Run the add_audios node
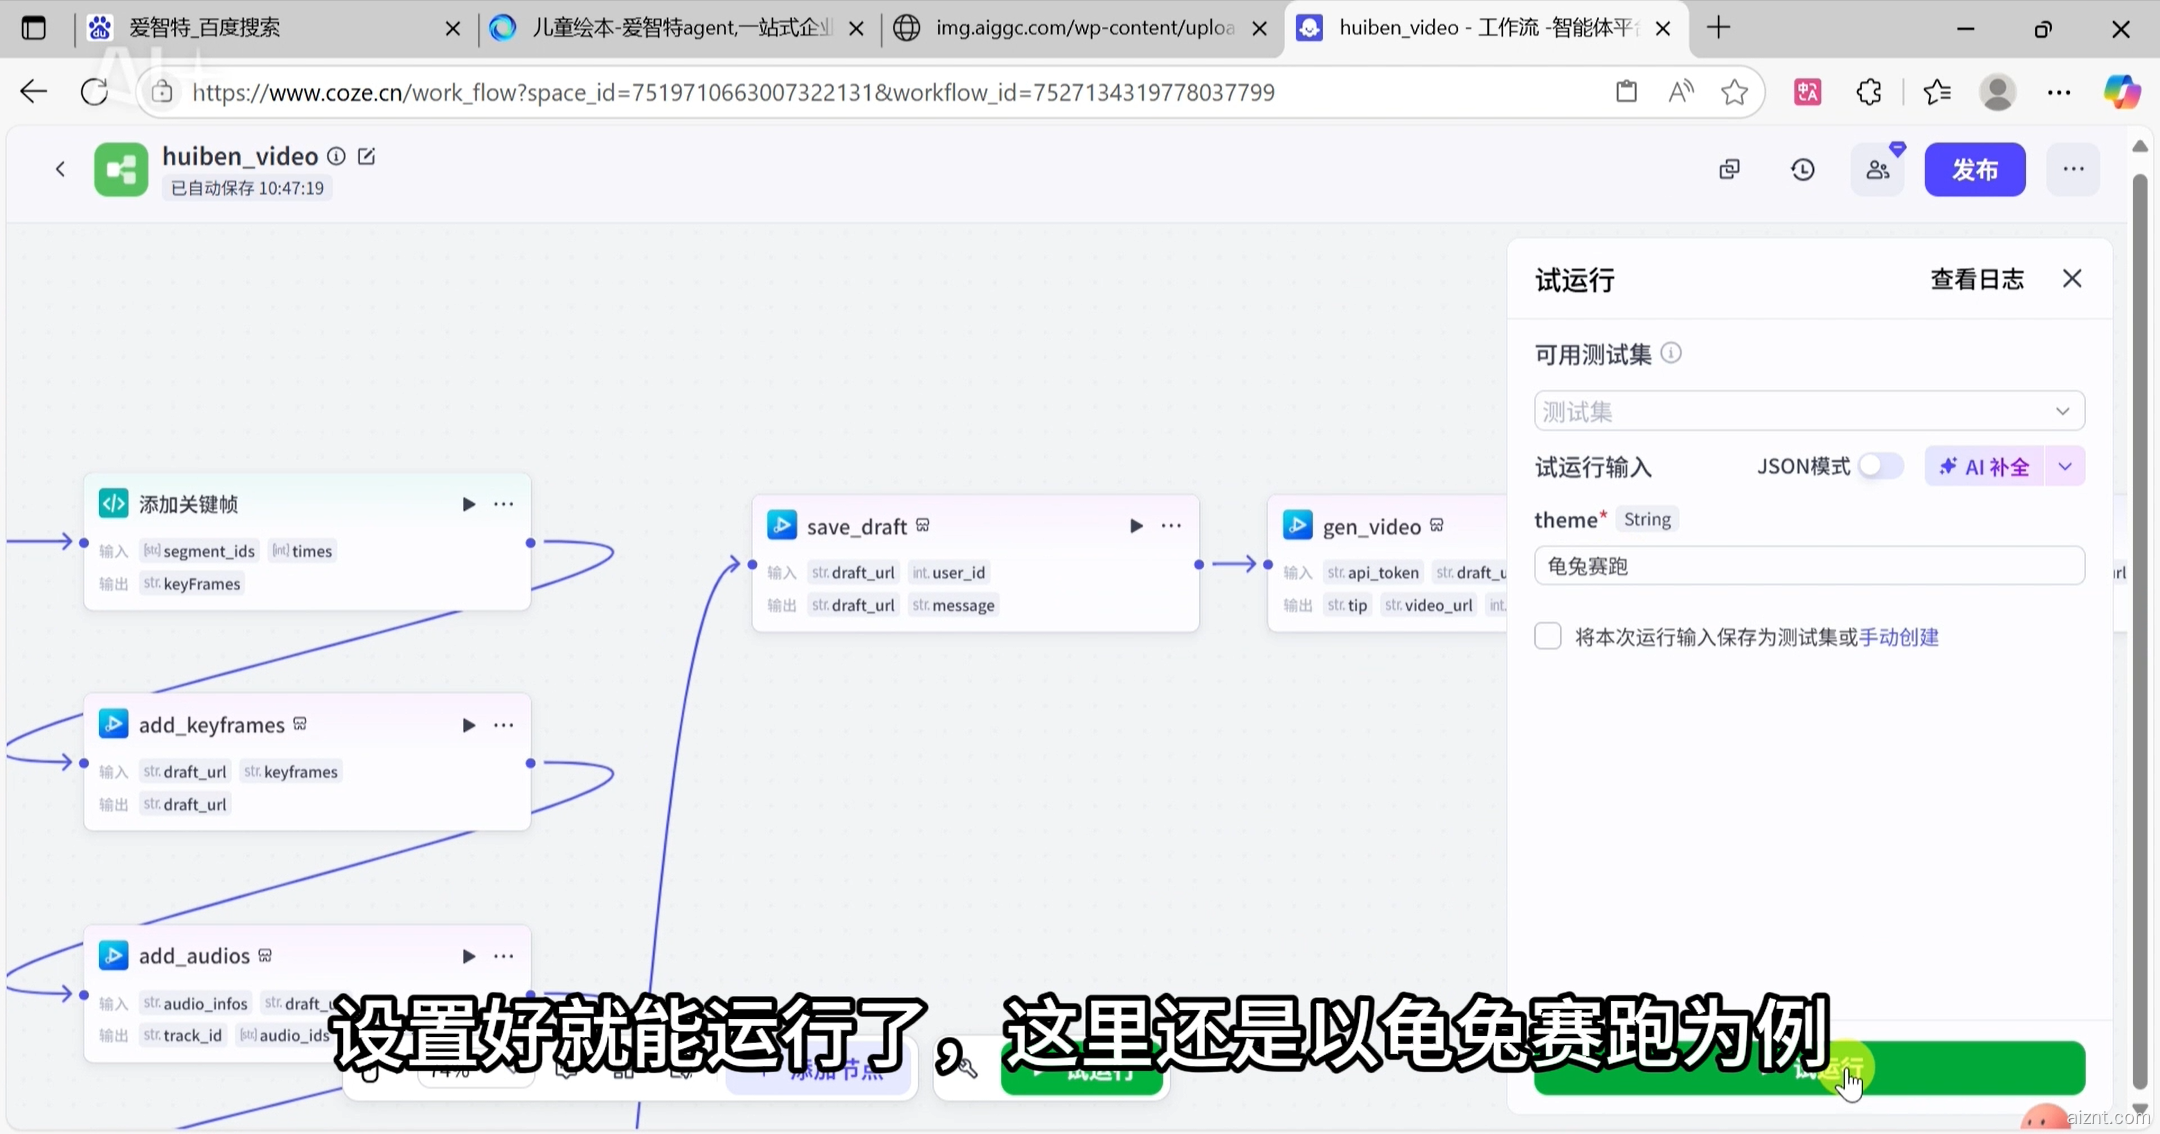The width and height of the screenshot is (2160, 1134). 468,956
